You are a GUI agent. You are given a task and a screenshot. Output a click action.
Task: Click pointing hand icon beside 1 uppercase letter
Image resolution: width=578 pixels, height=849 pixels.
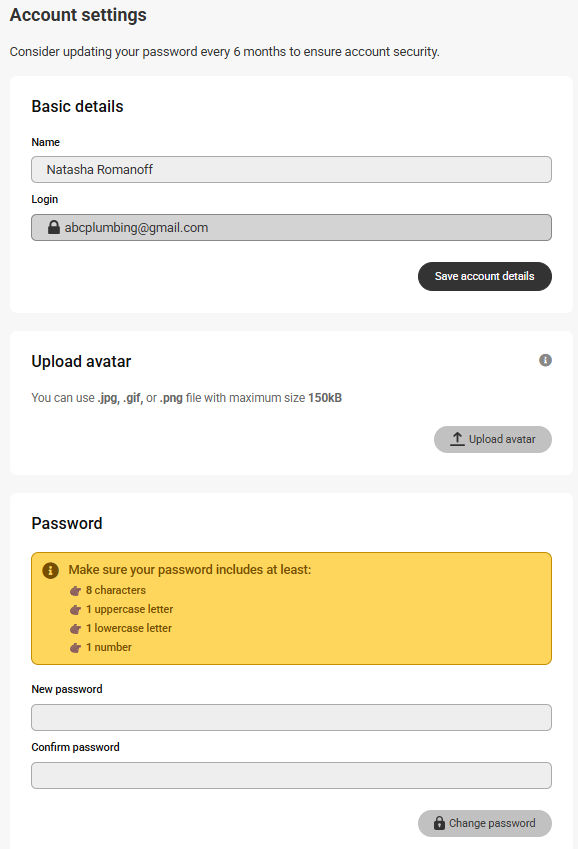[75, 610]
